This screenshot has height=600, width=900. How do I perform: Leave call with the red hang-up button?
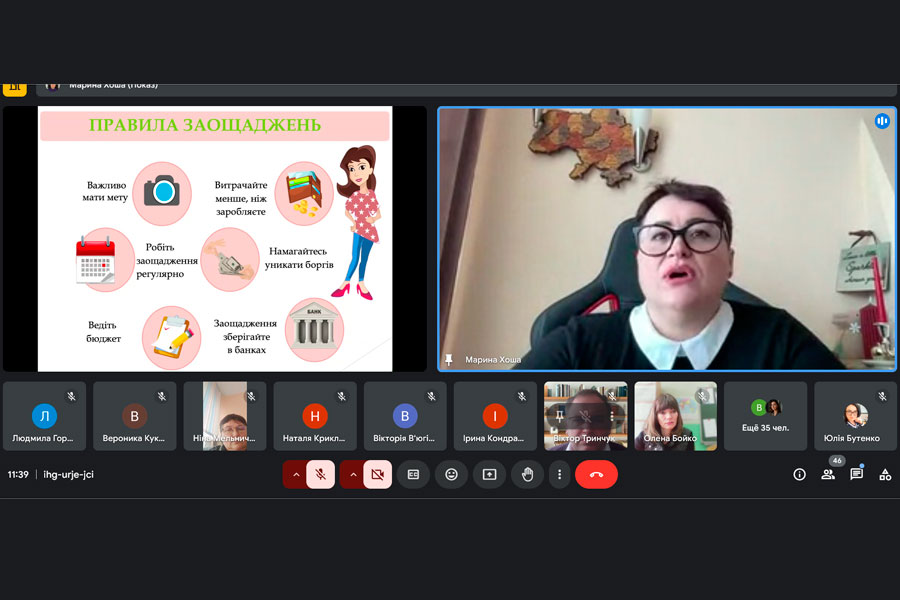(596, 474)
